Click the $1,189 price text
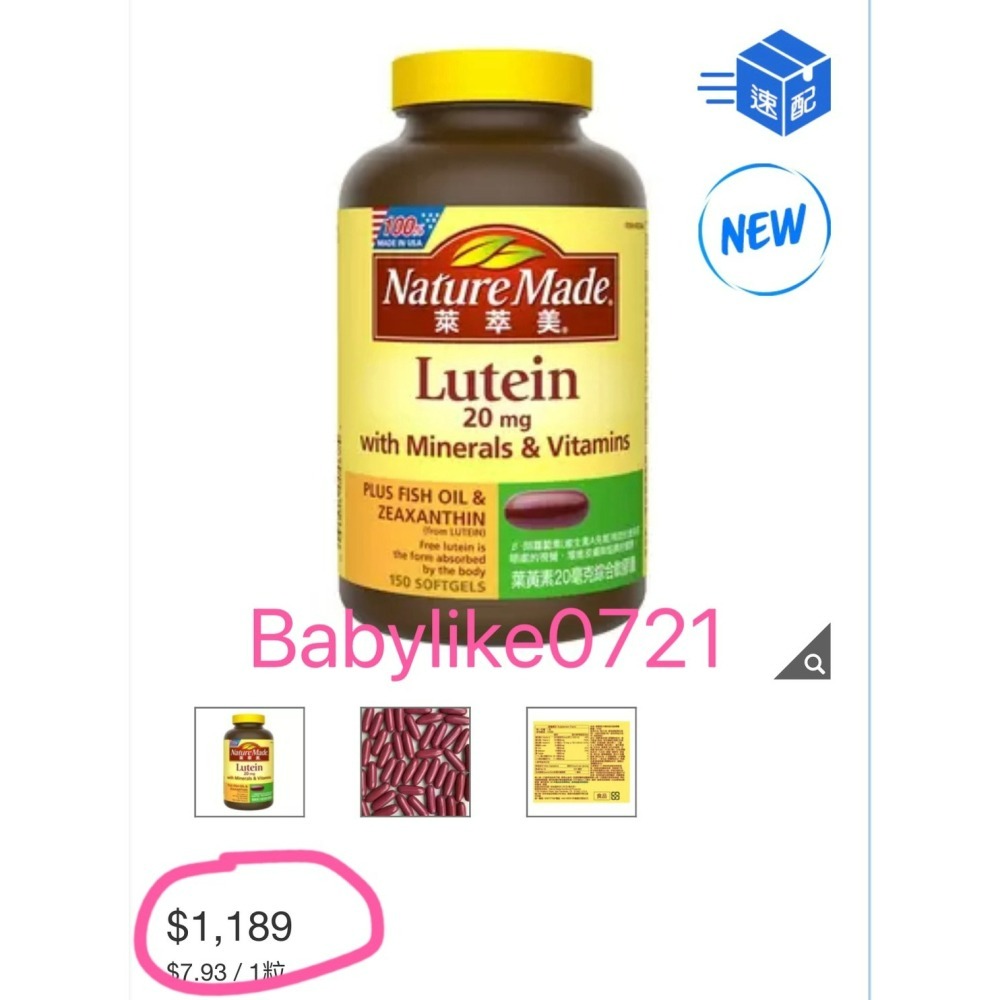The width and height of the screenshot is (1000, 1000). [230, 926]
